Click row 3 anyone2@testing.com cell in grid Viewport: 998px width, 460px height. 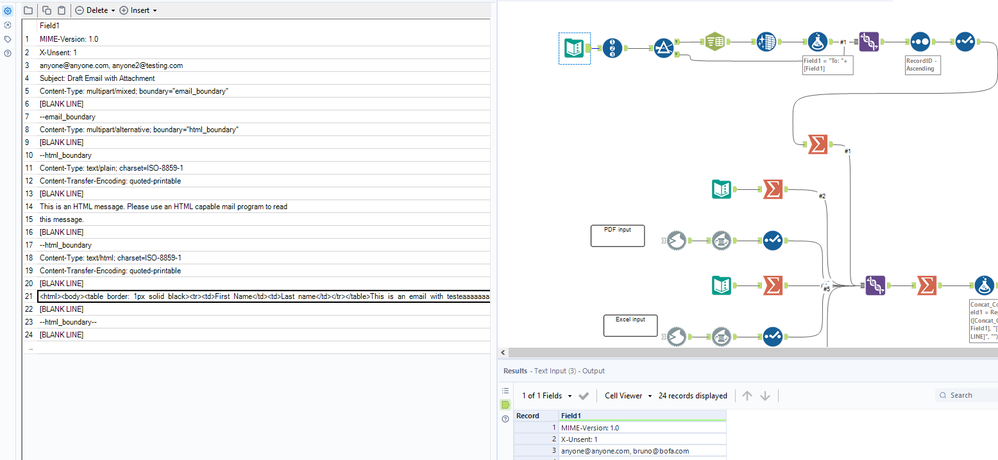[264, 65]
